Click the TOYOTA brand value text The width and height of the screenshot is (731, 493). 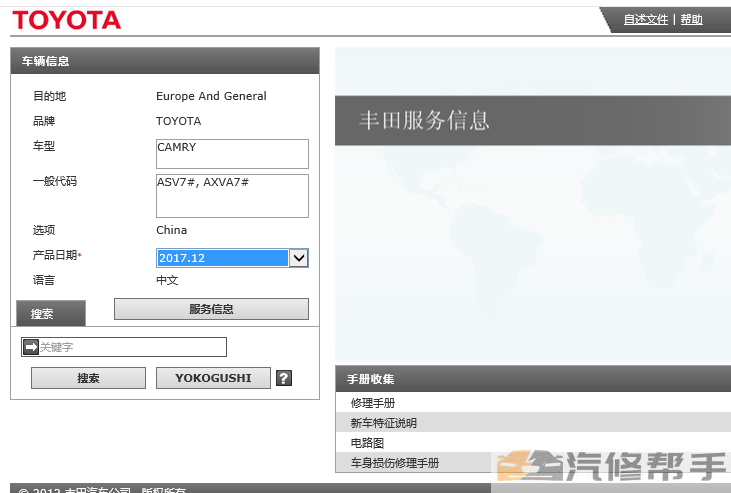coord(179,121)
